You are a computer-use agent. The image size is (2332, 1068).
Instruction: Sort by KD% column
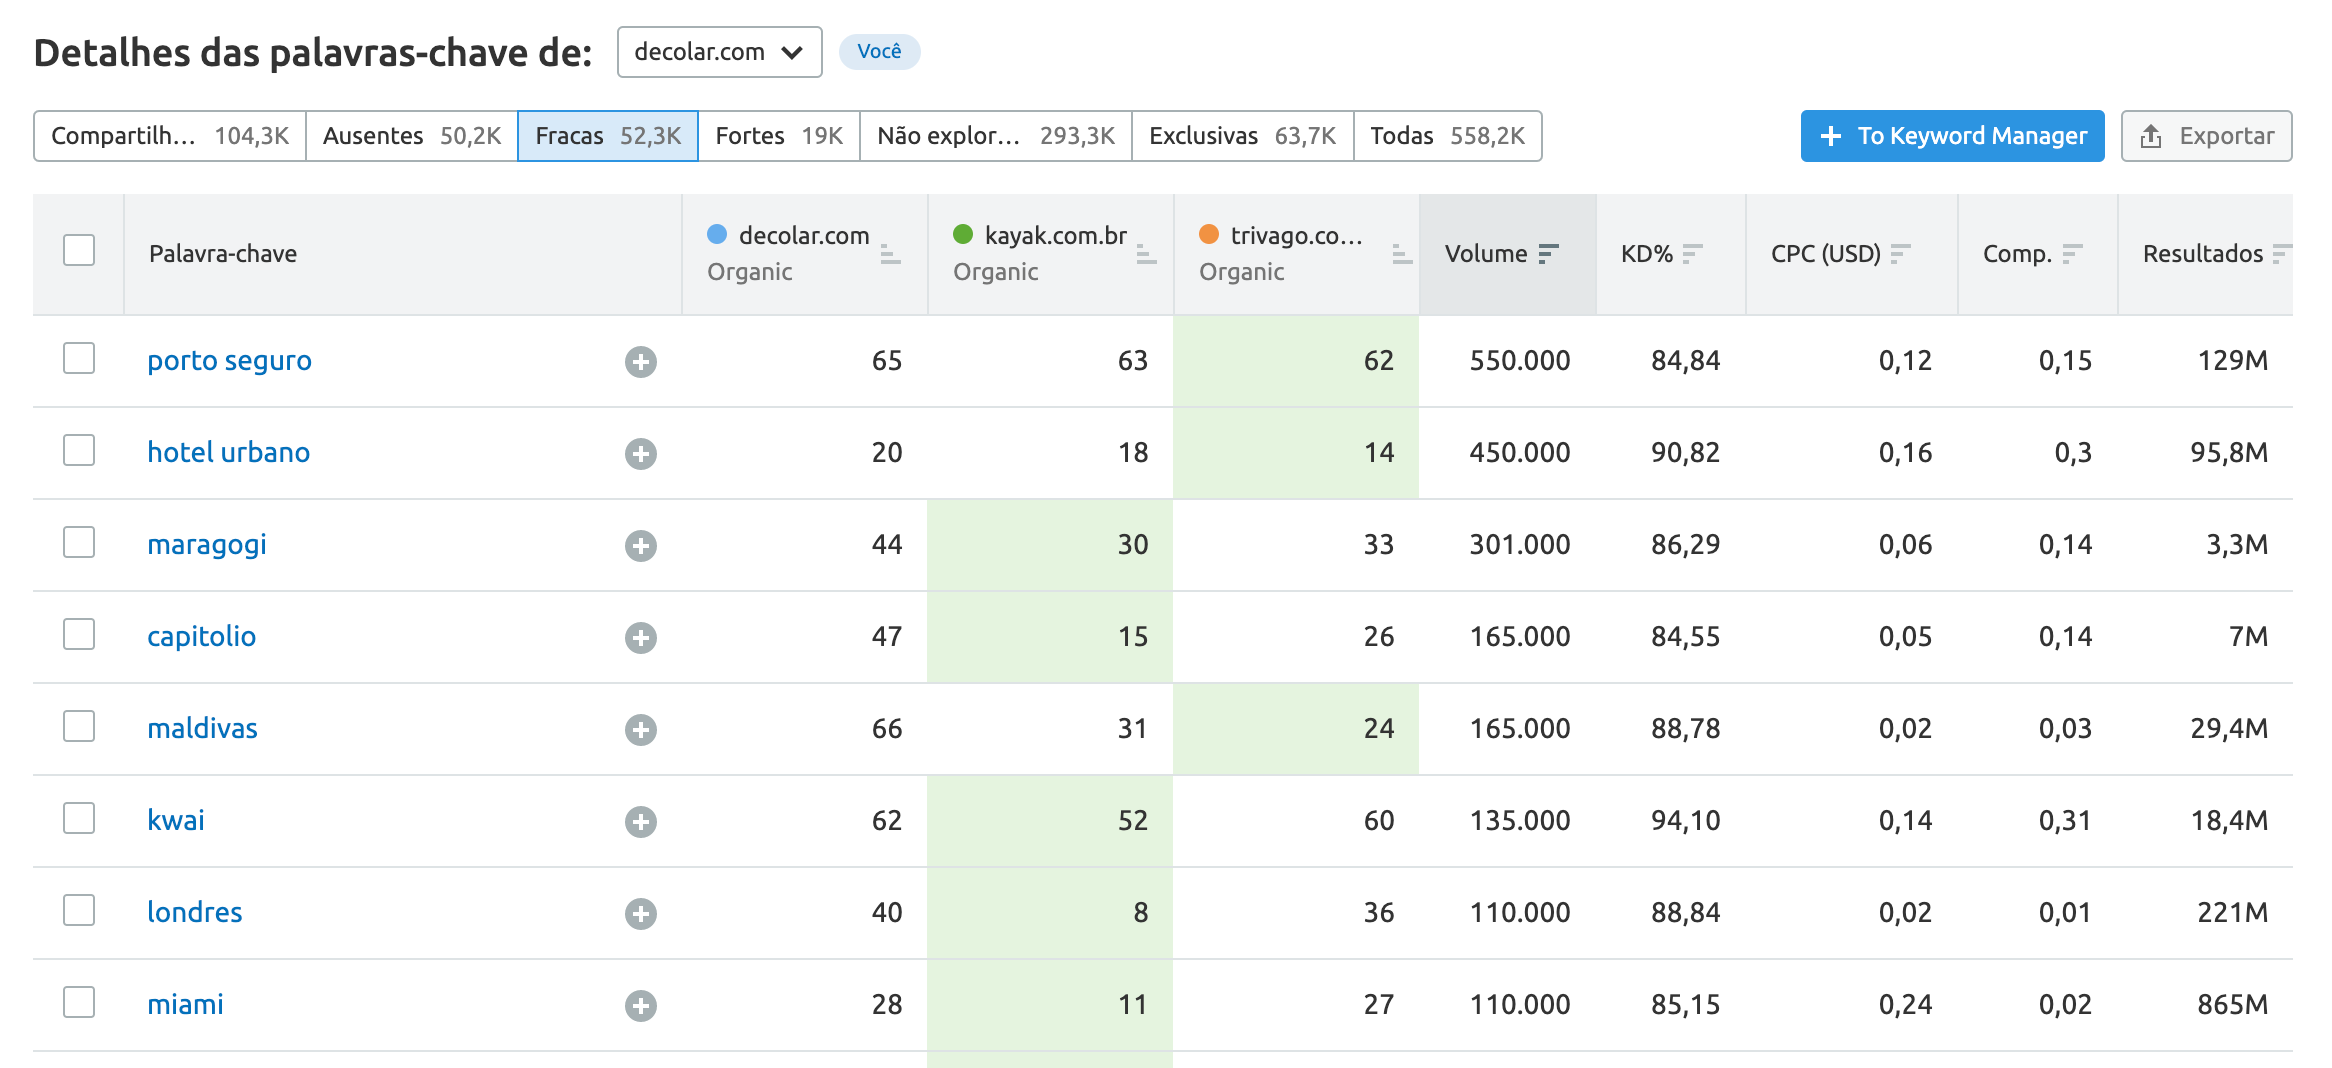(x=1692, y=254)
